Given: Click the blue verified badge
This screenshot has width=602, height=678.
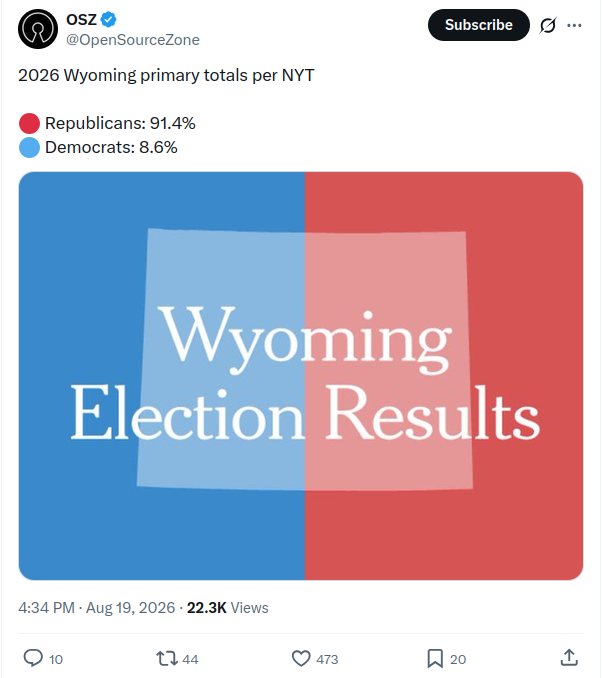Looking at the screenshot, I should 109,19.
